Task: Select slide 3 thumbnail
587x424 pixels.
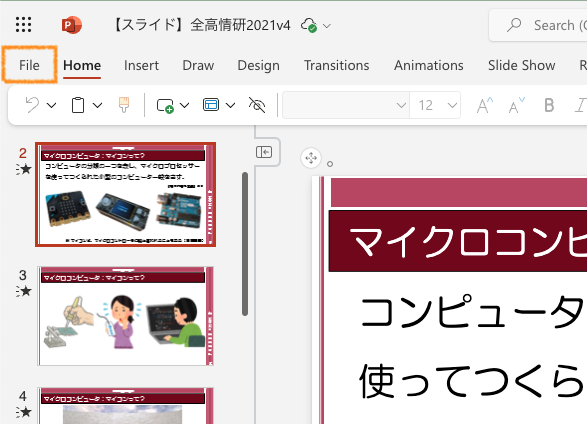Action: (x=125, y=316)
